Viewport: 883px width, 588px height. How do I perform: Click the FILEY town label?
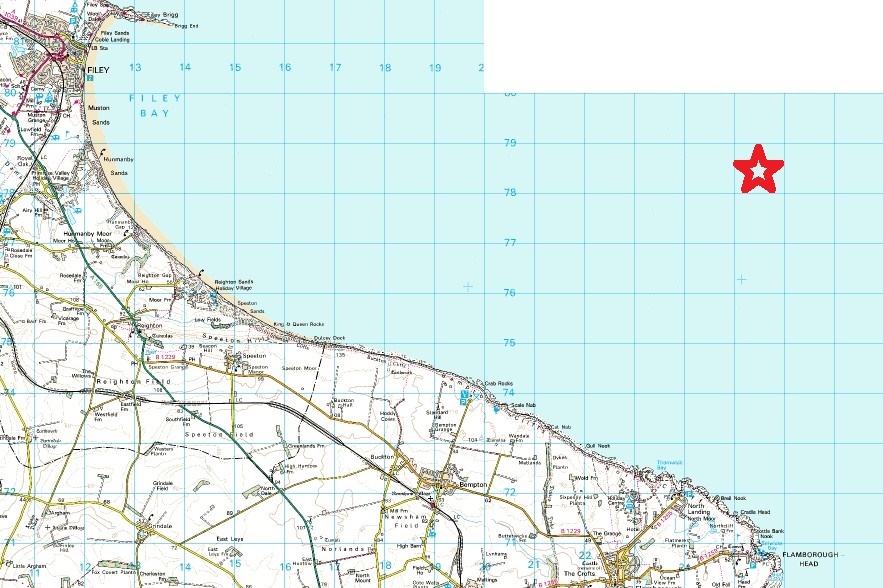click(98, 70)
